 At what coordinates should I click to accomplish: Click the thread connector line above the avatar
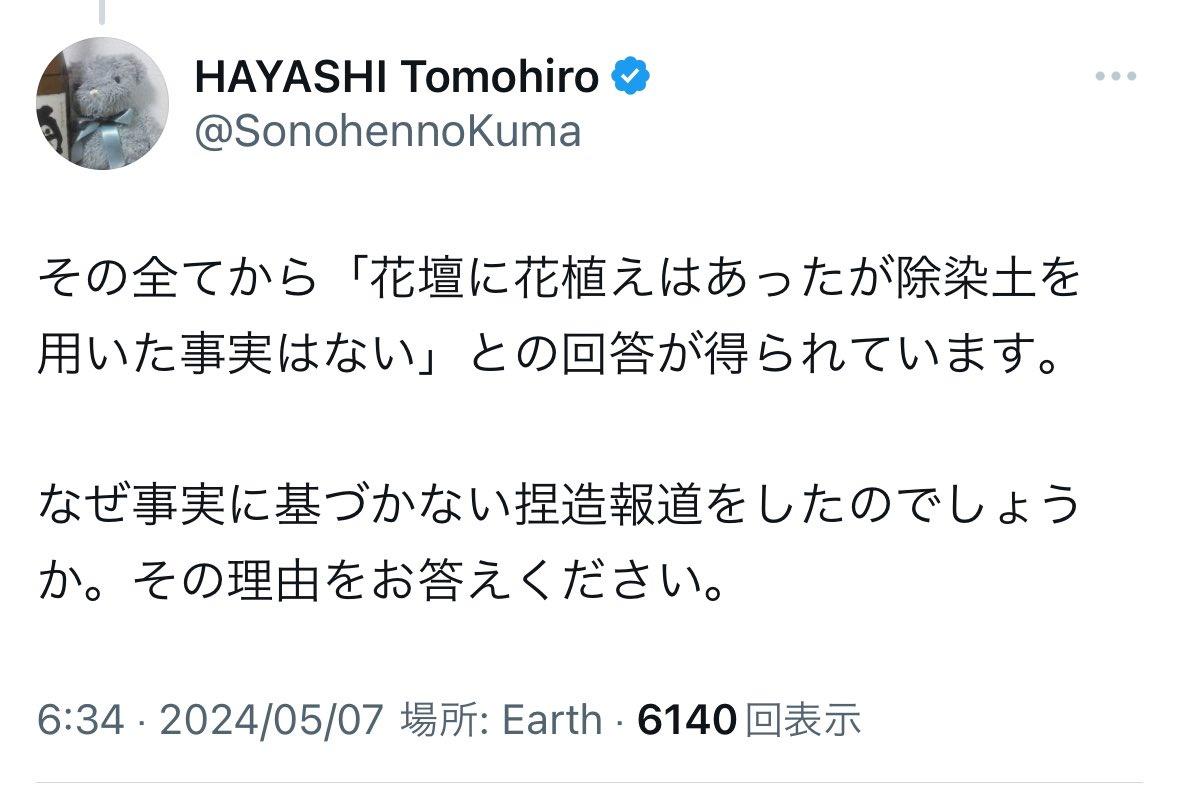[102, 12]
